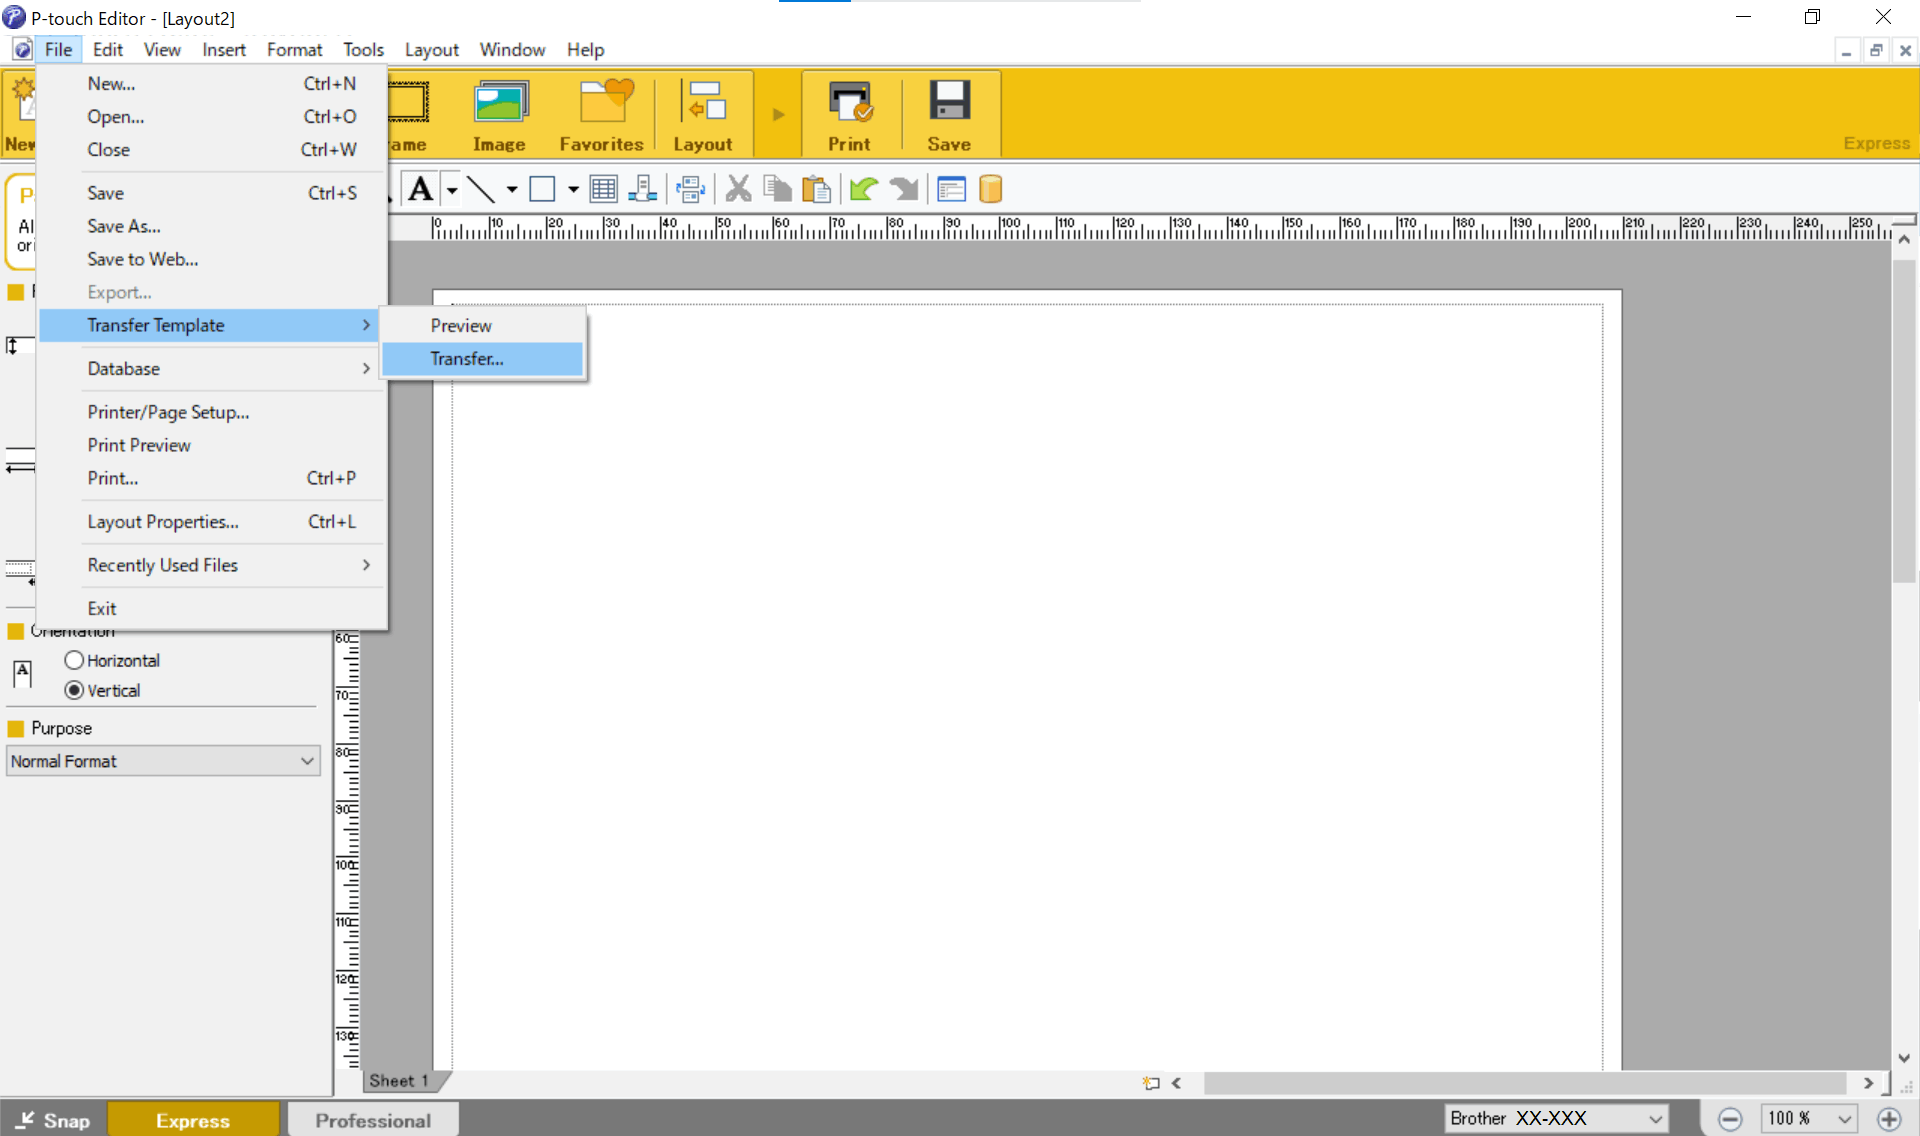Select Horizontal orientation radio button

(x=74, y=660)
